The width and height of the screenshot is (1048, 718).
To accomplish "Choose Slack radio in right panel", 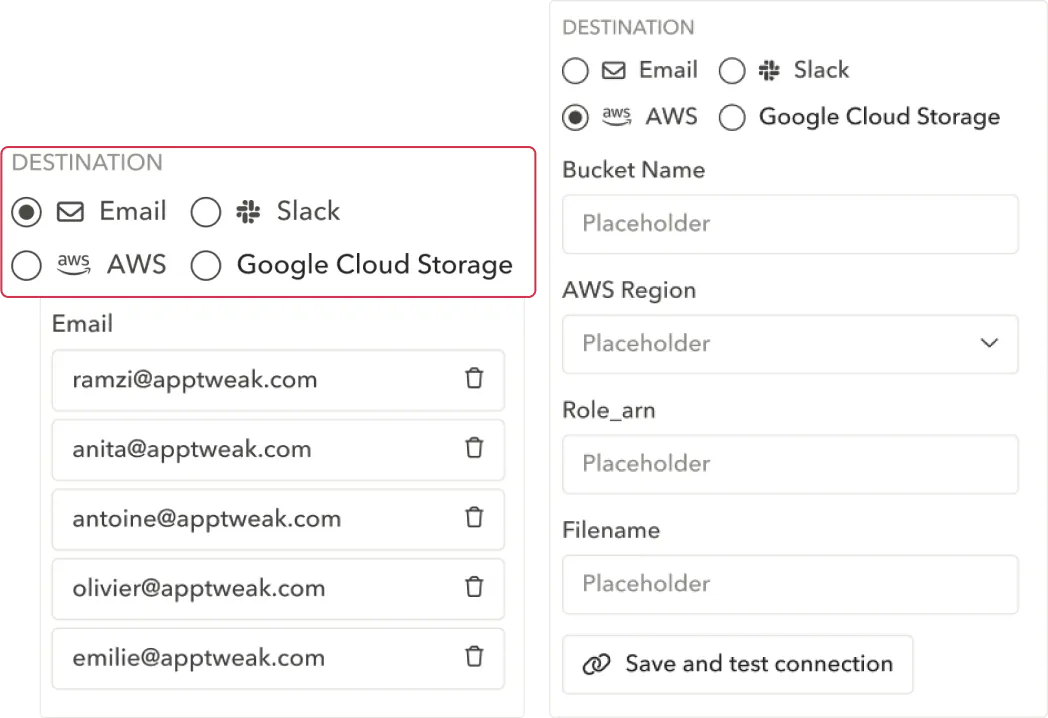I will point(733,71).
